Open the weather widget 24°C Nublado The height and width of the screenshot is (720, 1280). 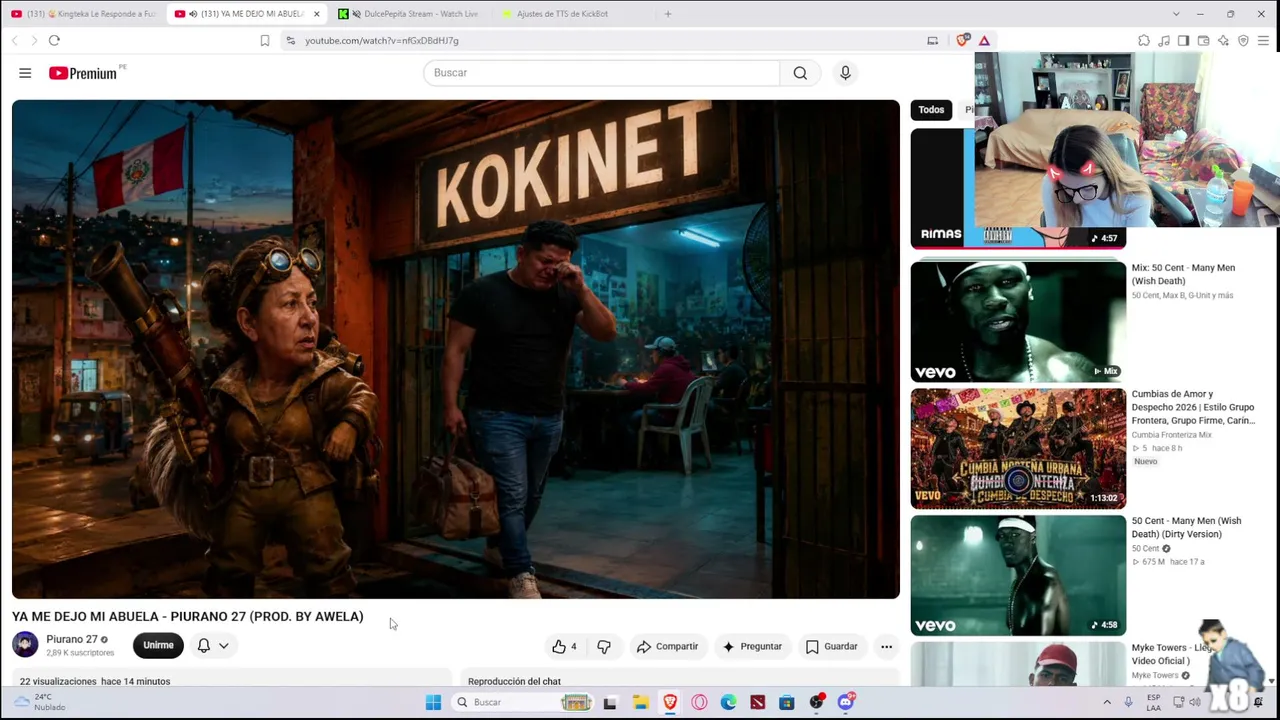point(40,702)
